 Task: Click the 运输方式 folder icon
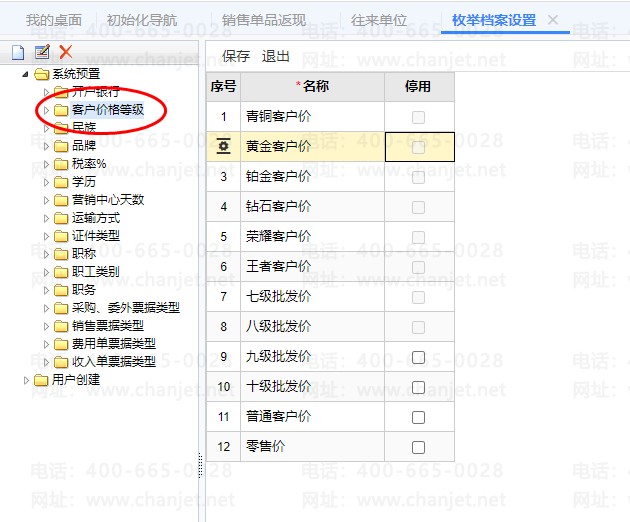(61, 218)
